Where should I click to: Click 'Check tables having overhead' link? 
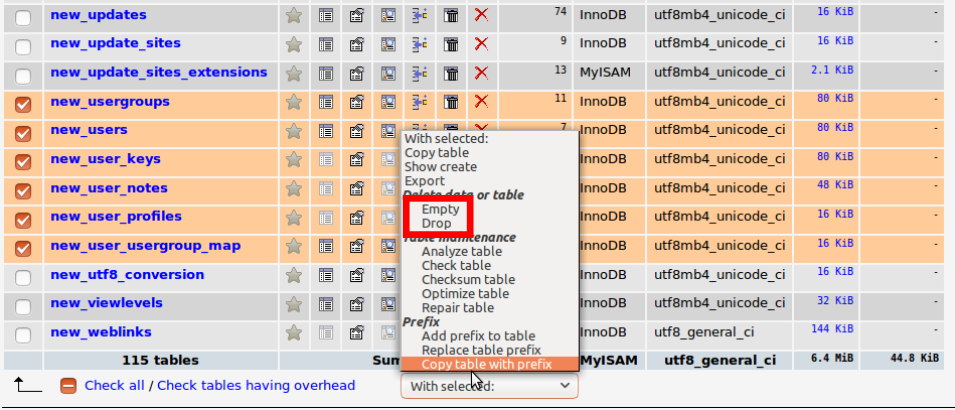point(256,385)
